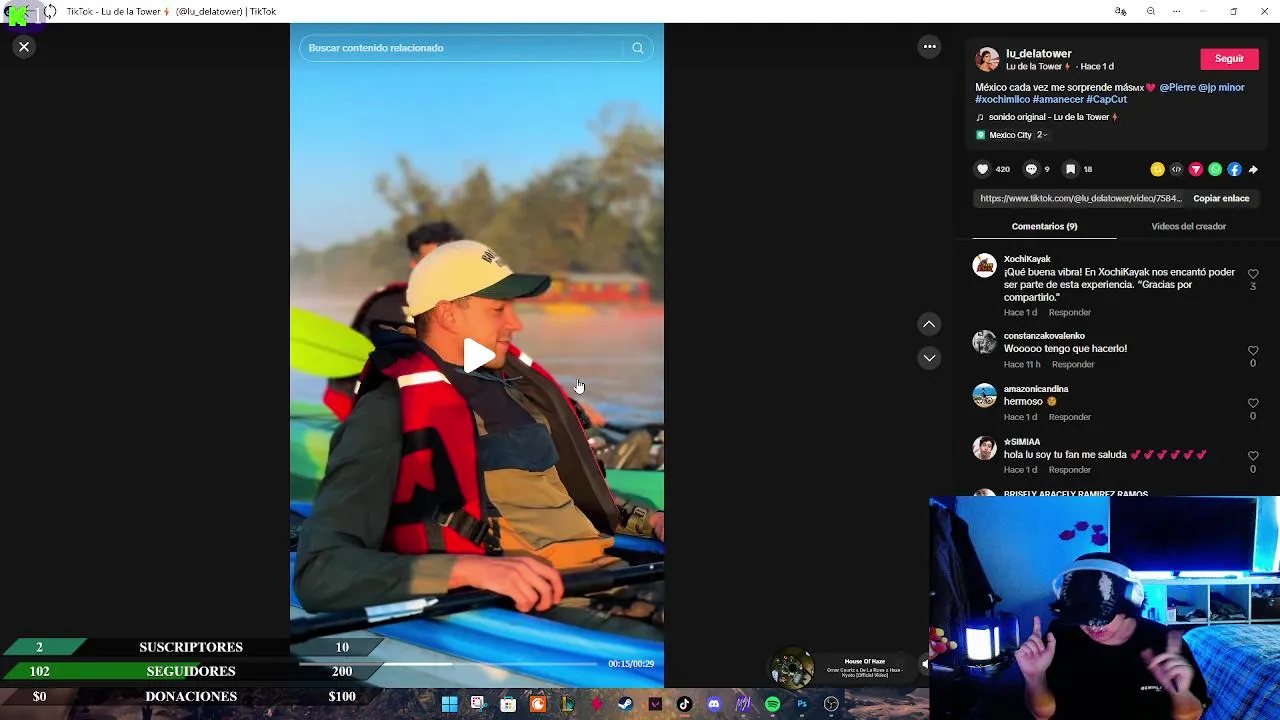Open Steam from taskbar
This screenshot has height=720, width=1280.
tap(625, 704)
